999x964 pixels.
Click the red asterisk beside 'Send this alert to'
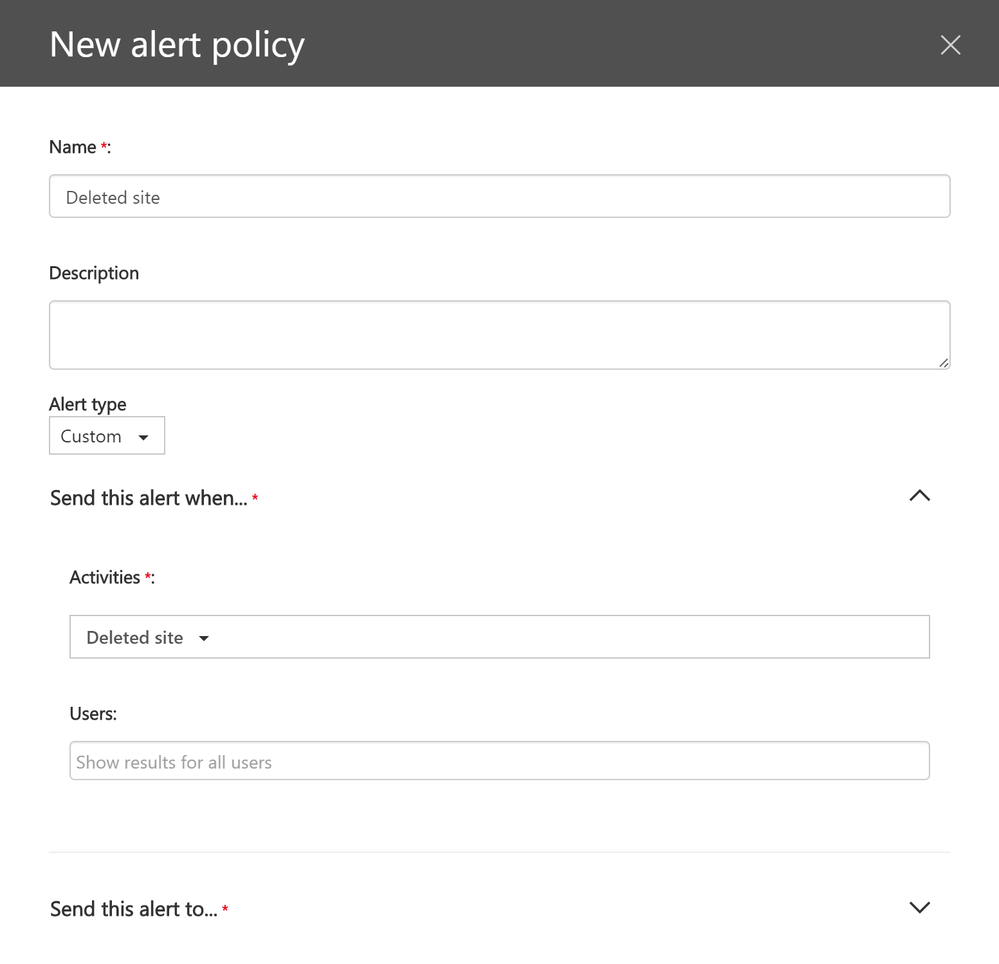[x=225, y=908]
